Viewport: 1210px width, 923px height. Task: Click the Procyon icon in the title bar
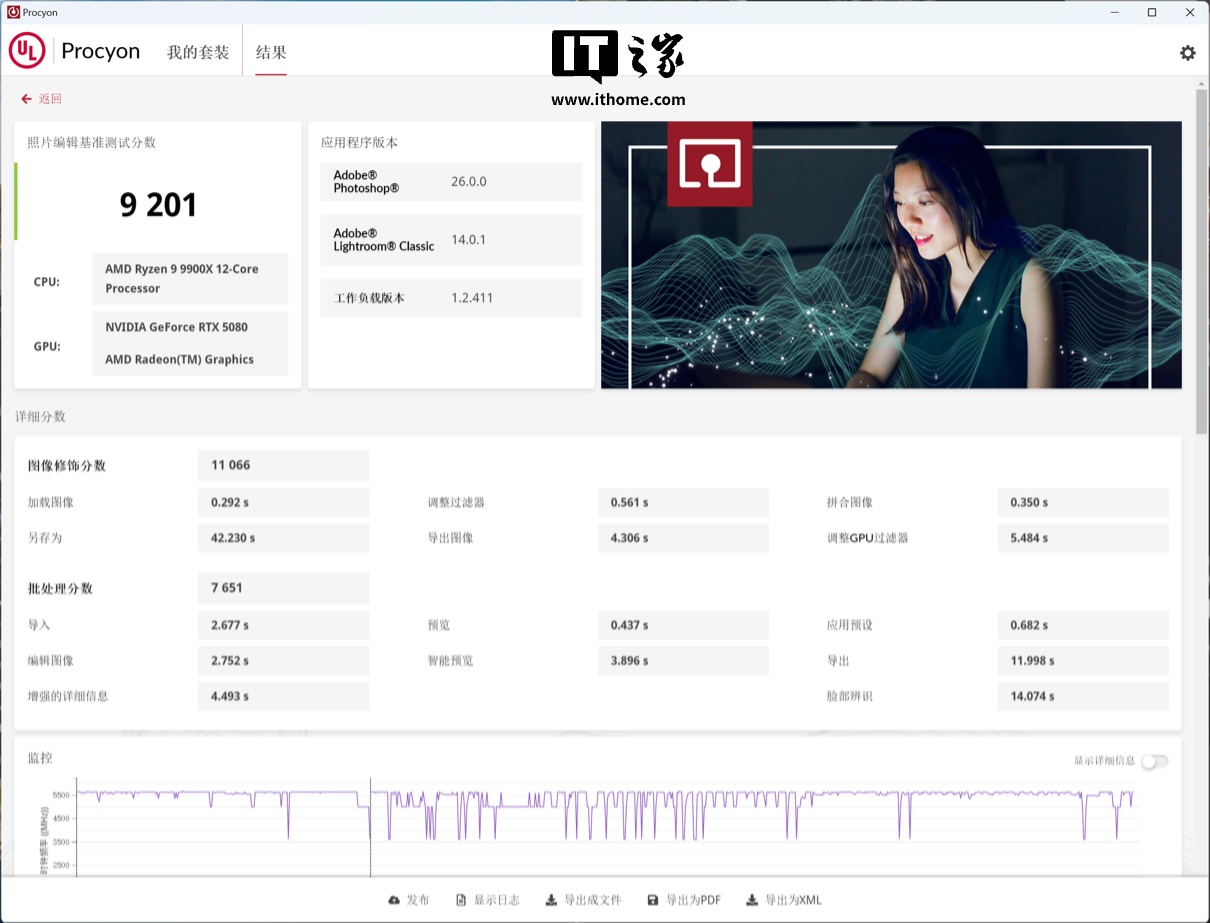click(13, 12)
